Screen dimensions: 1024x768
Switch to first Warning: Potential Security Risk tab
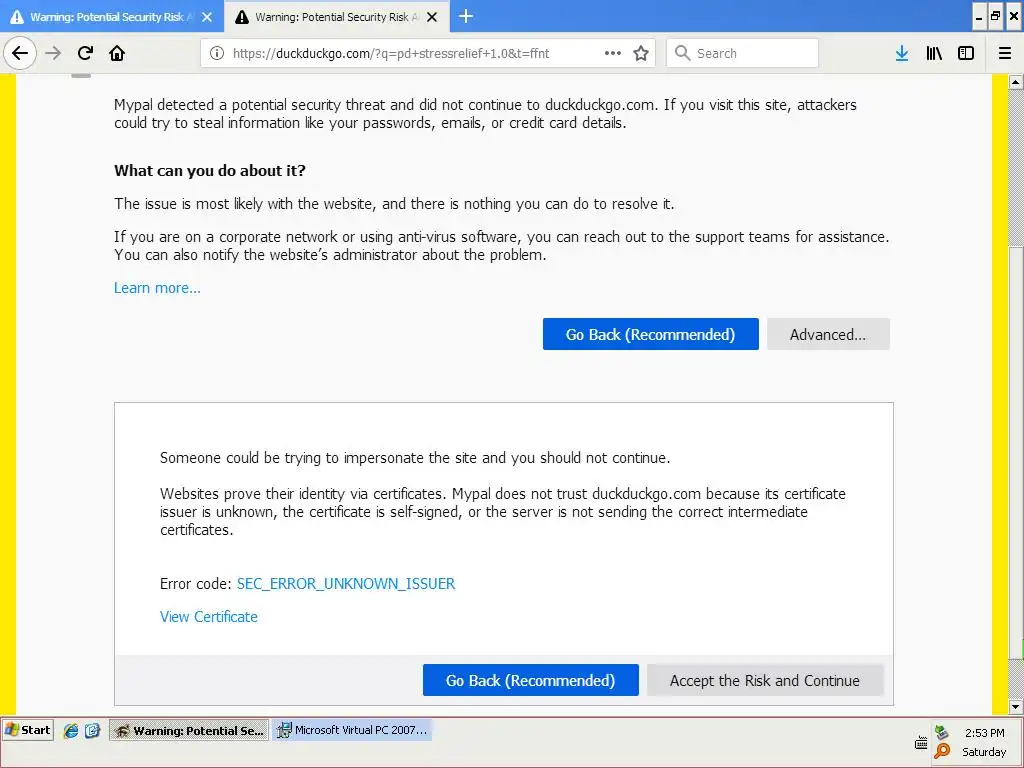(x=112, y=17)
